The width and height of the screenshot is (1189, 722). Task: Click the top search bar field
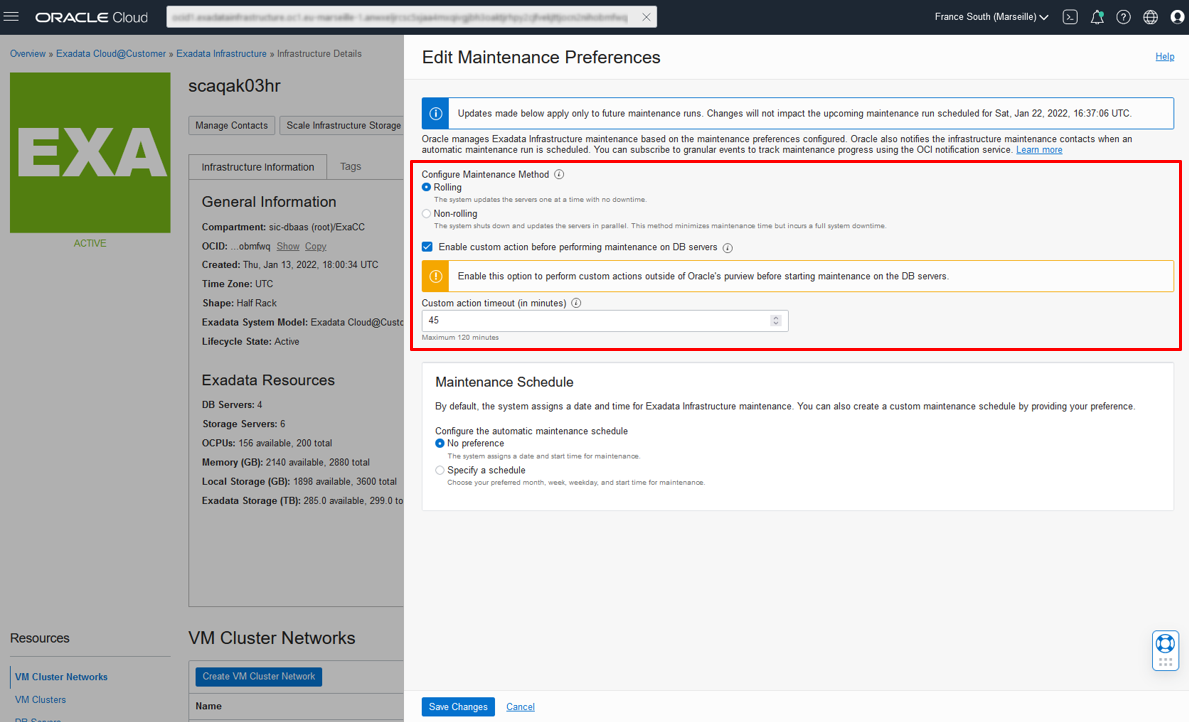pyautogui.click(x=411, y=17)
